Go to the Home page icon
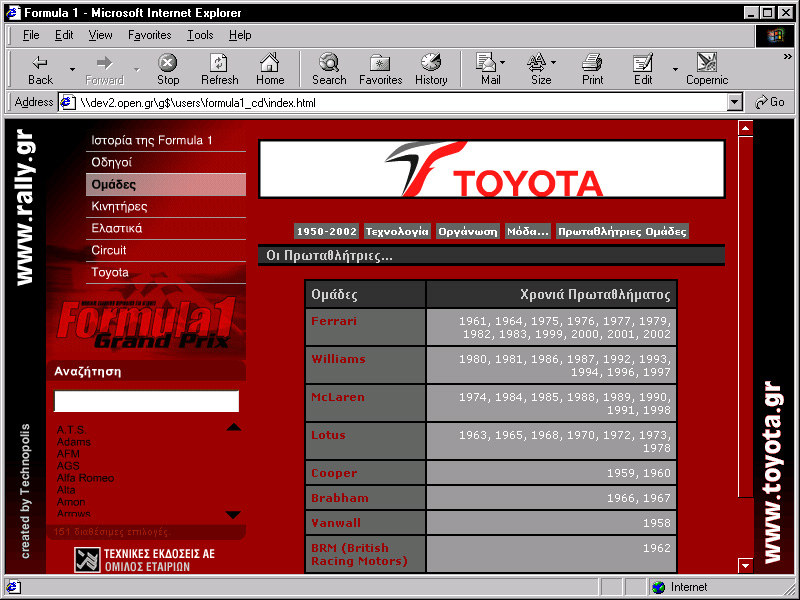The image size is (800, 600). 270,69
